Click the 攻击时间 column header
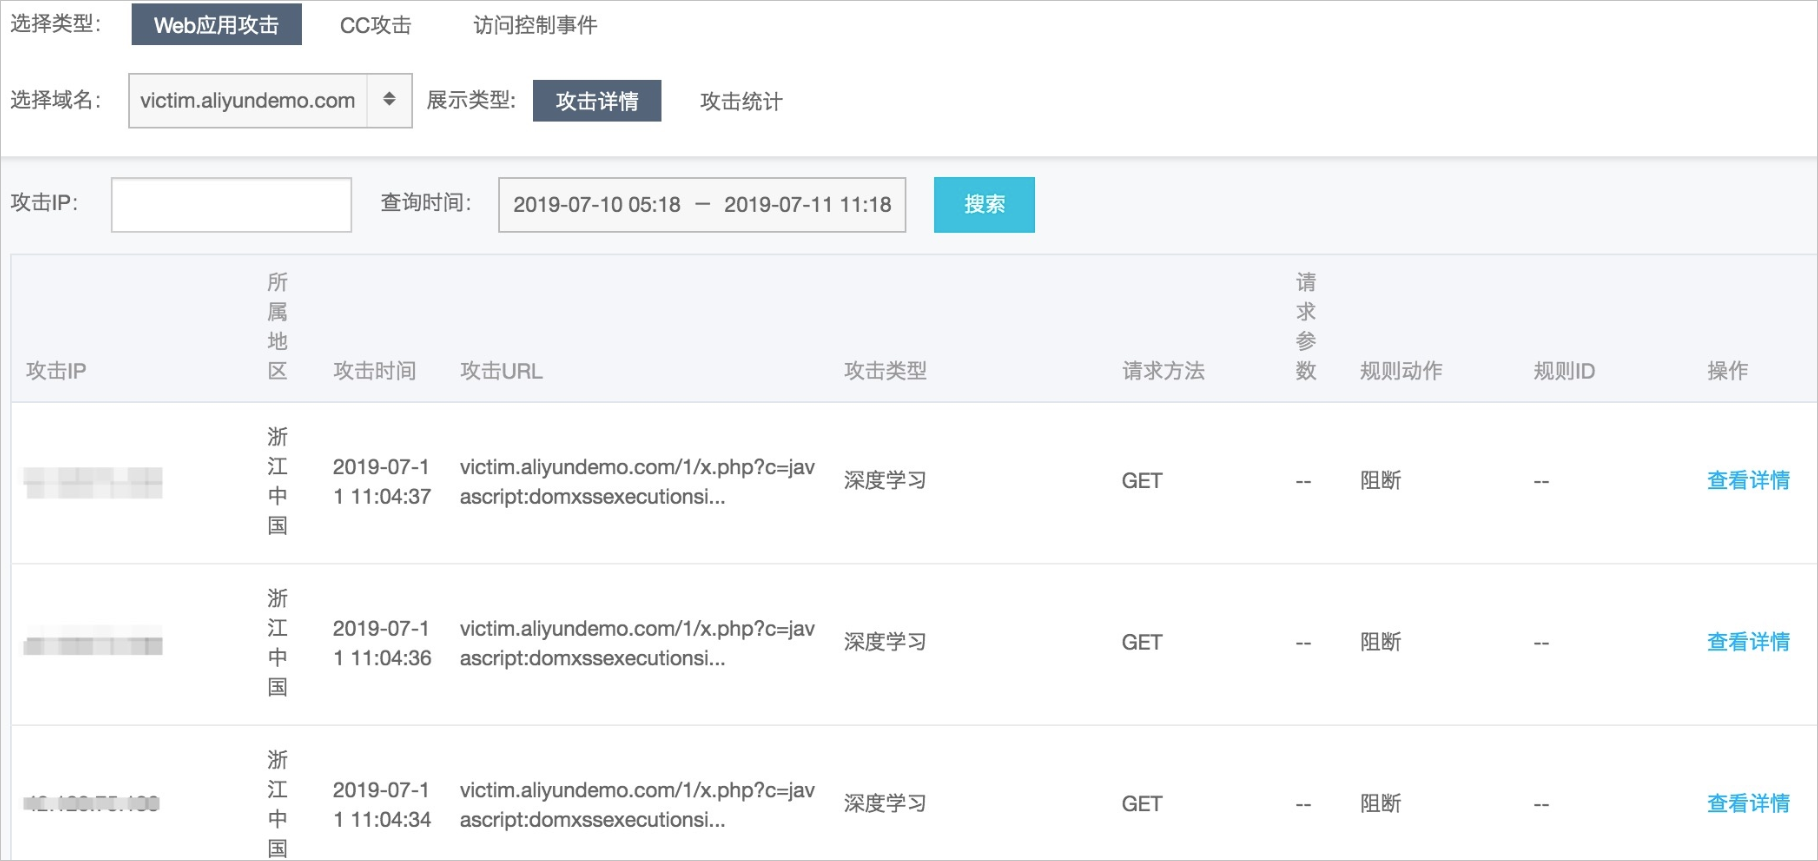 click(x=374, y=371)
